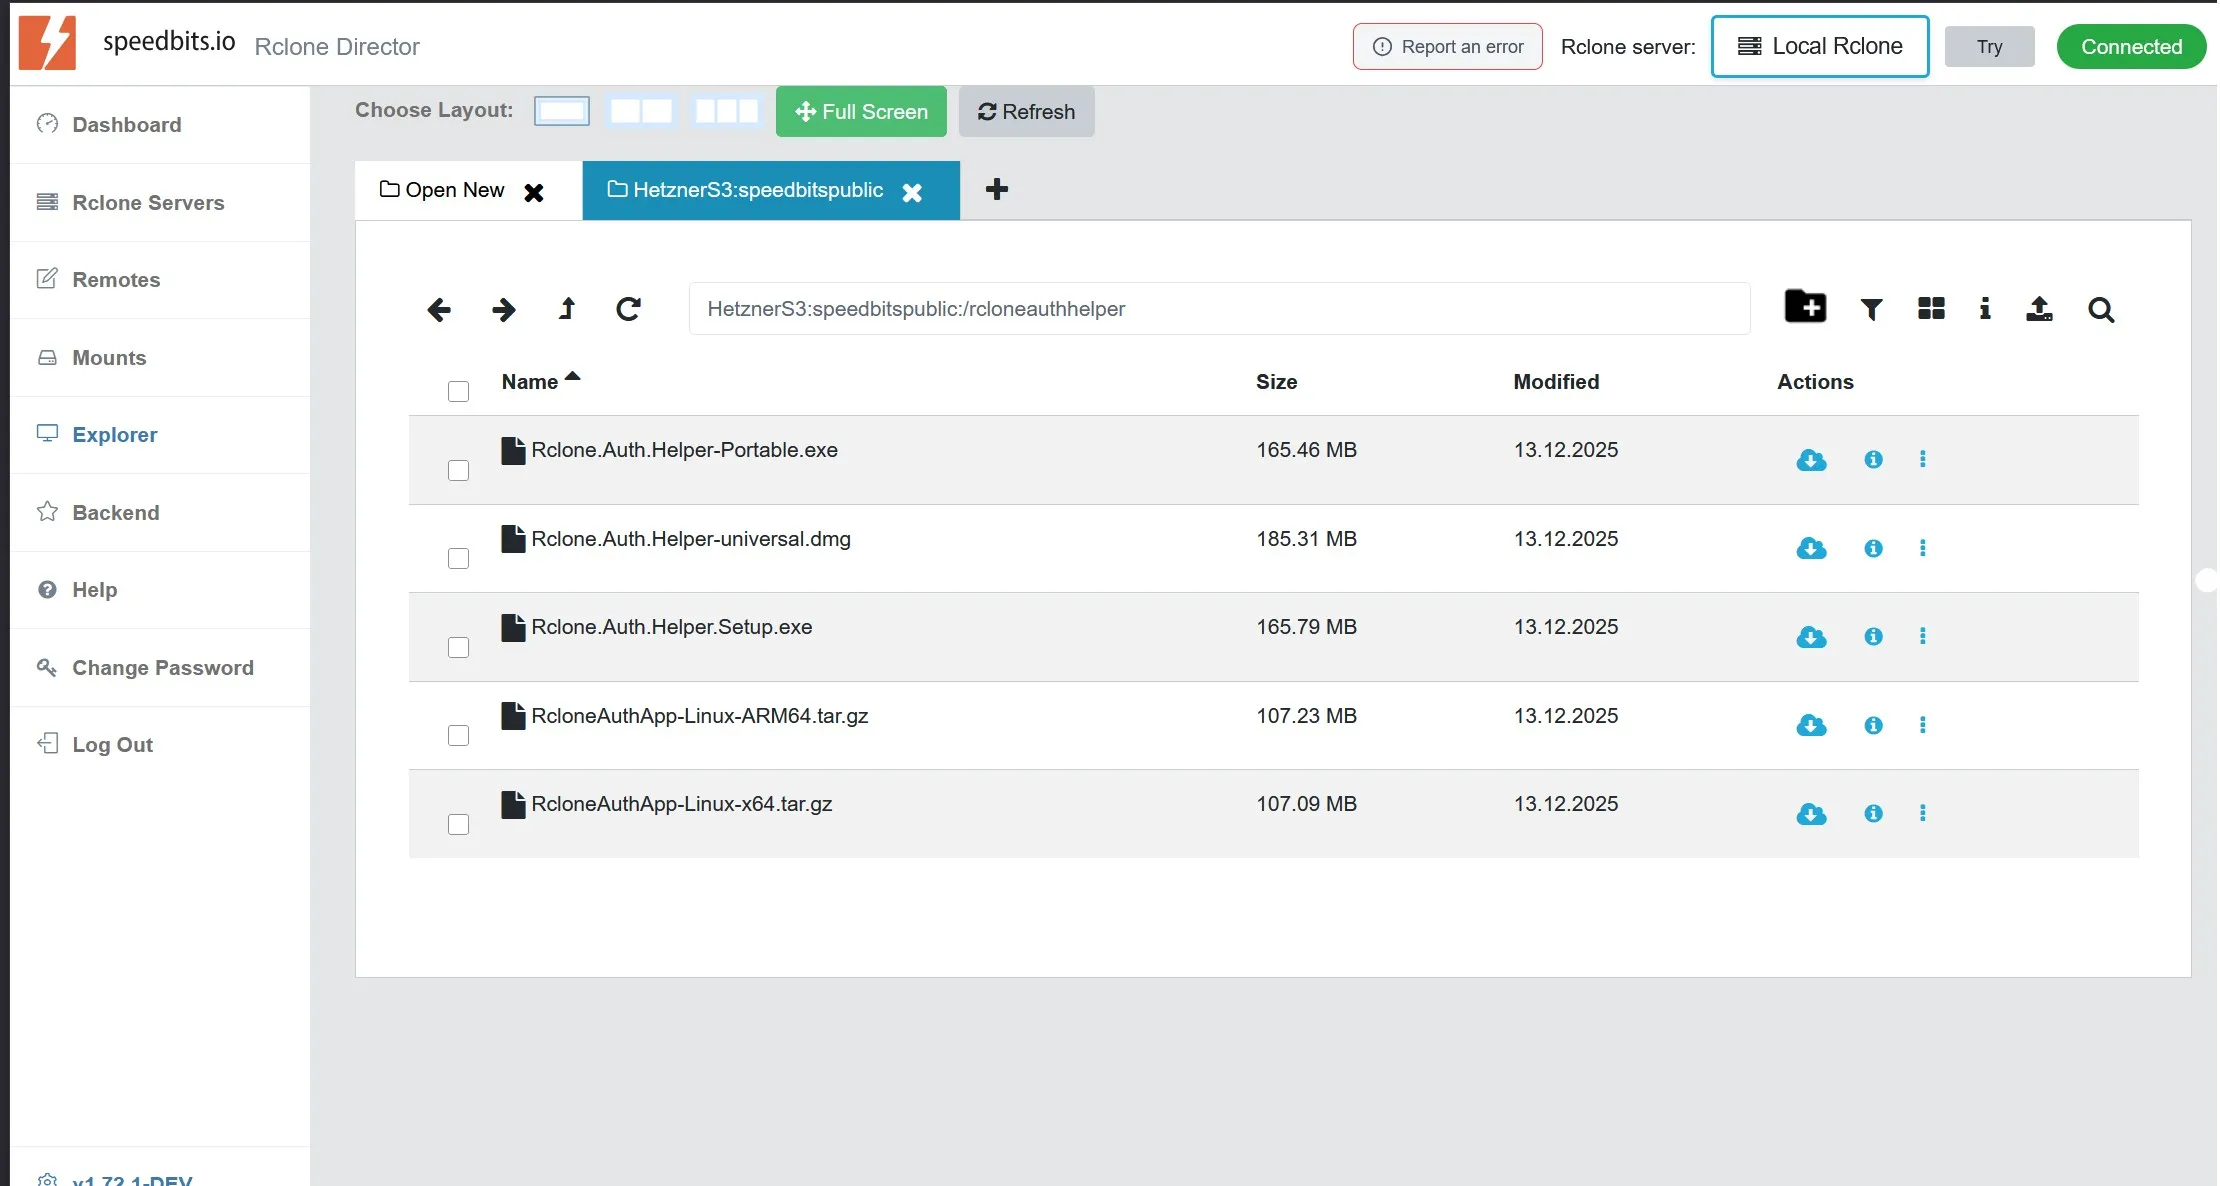The image size is (2220, 1186).
Task: Open more actions for Rclone.Auth.Helper.Setup.exe
Action: (x=1922, y=636)
